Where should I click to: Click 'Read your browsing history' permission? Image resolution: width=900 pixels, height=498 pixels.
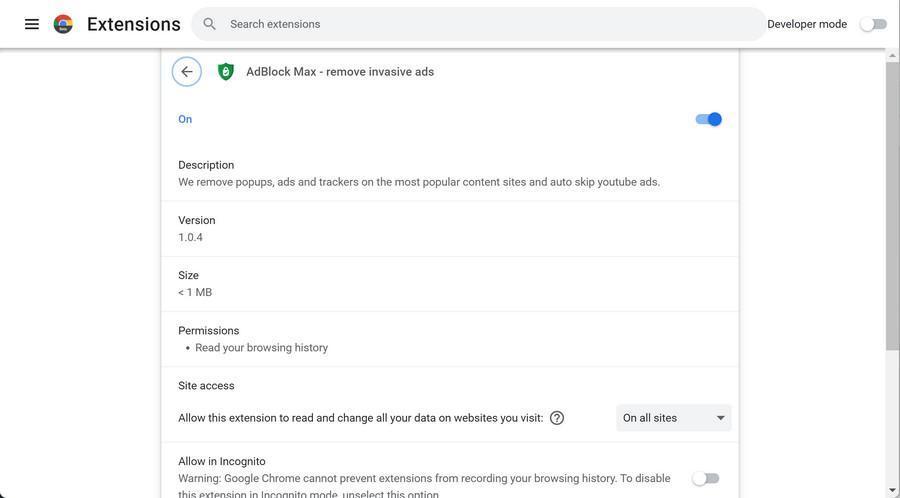(261, 348)
